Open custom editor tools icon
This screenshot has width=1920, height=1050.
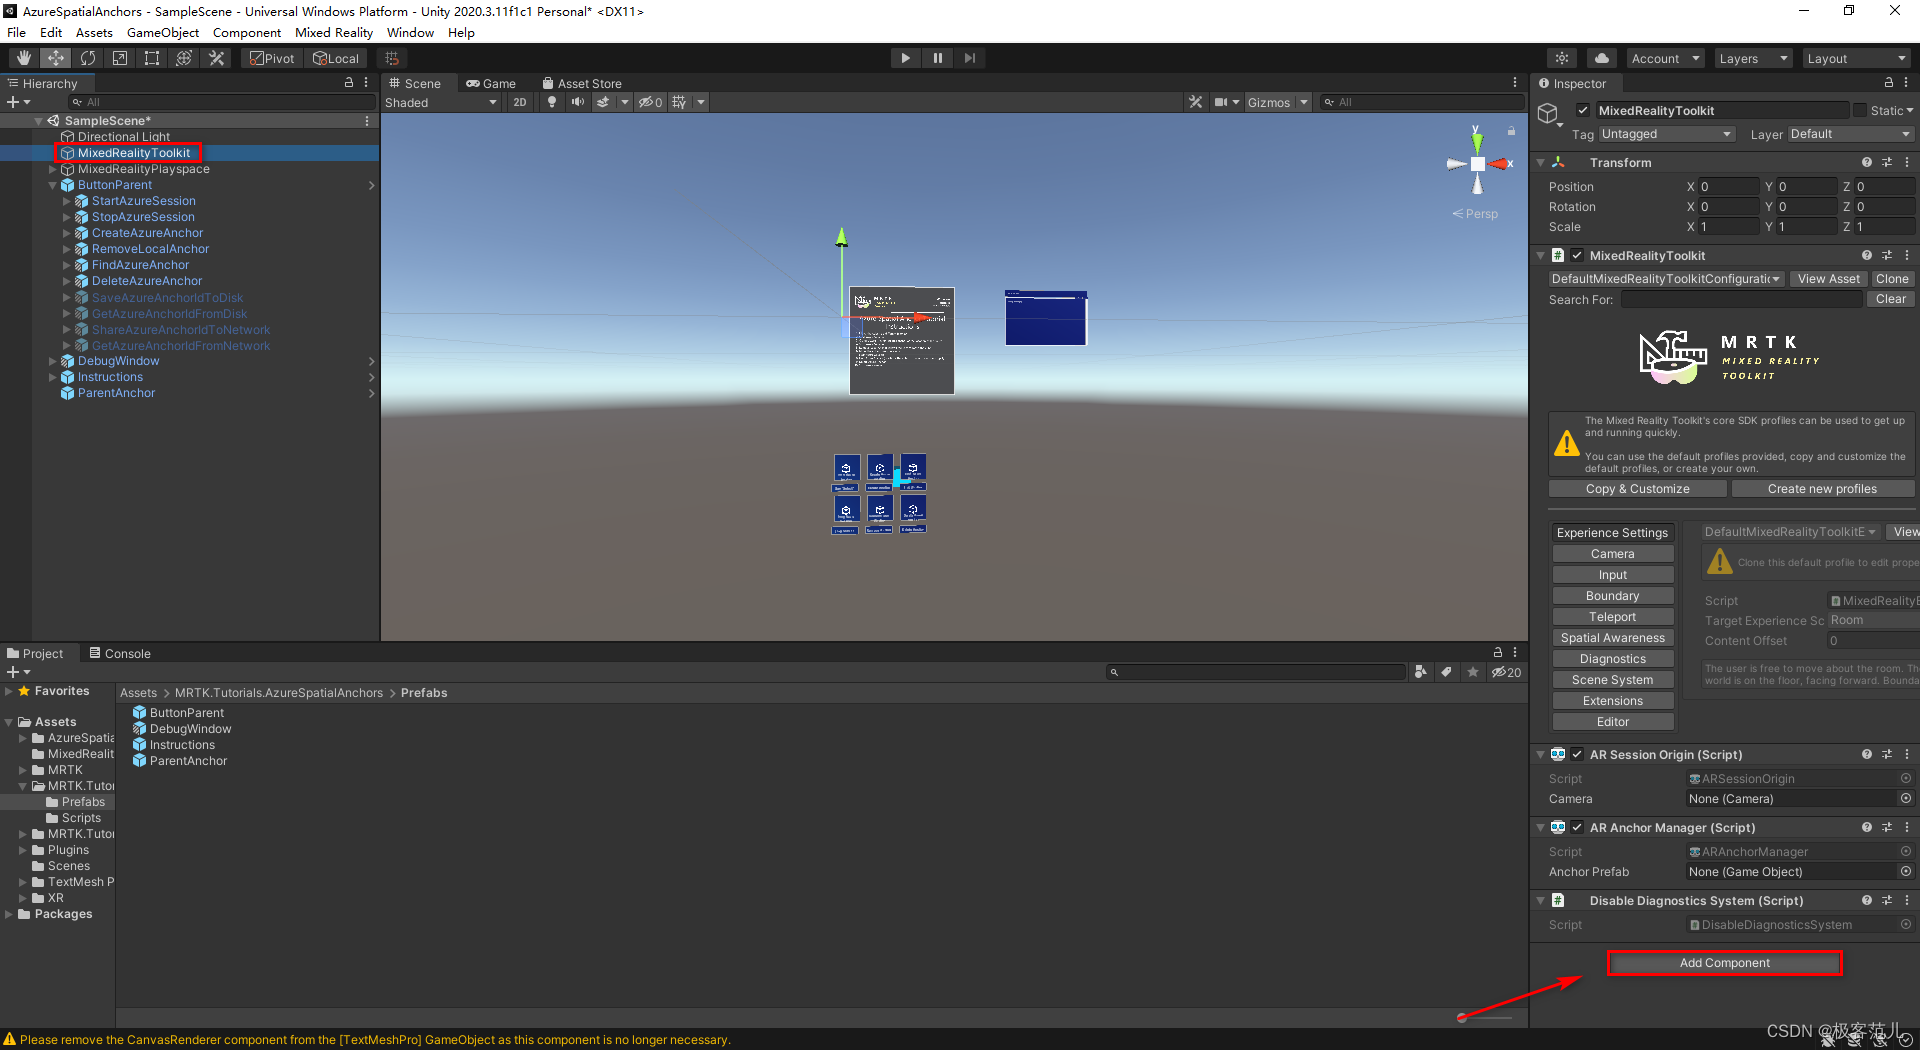click(216, 58)
